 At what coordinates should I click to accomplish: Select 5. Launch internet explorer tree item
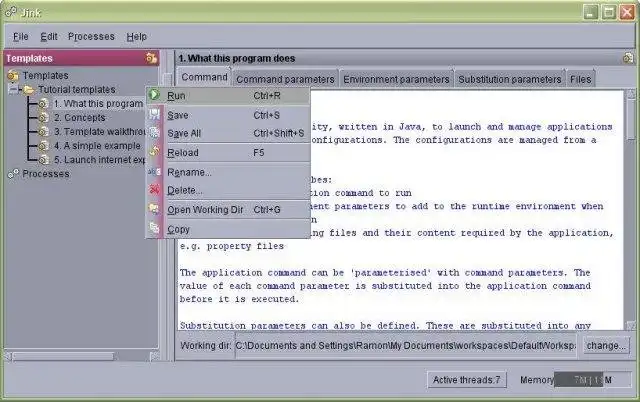pyautogui.click(x=100, y=160)
